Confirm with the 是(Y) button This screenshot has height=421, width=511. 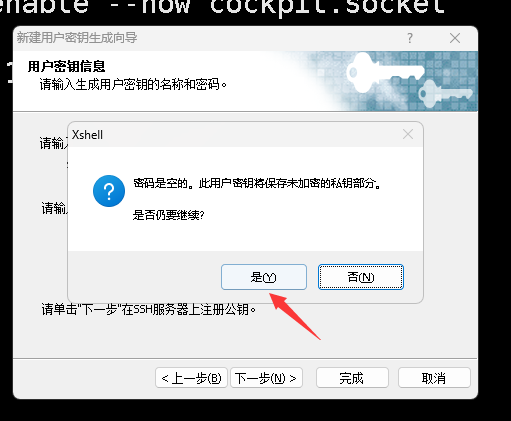(x=264, y=277)
